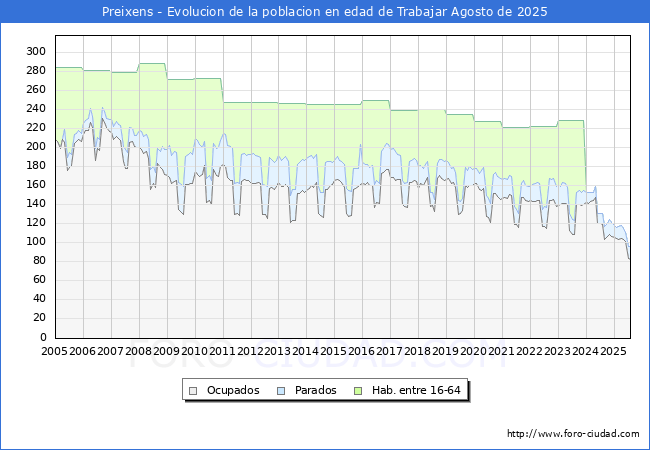Click the 2021 x-axis year label
The width and height of the screenshot is (650, 450).
click(501, 351)
